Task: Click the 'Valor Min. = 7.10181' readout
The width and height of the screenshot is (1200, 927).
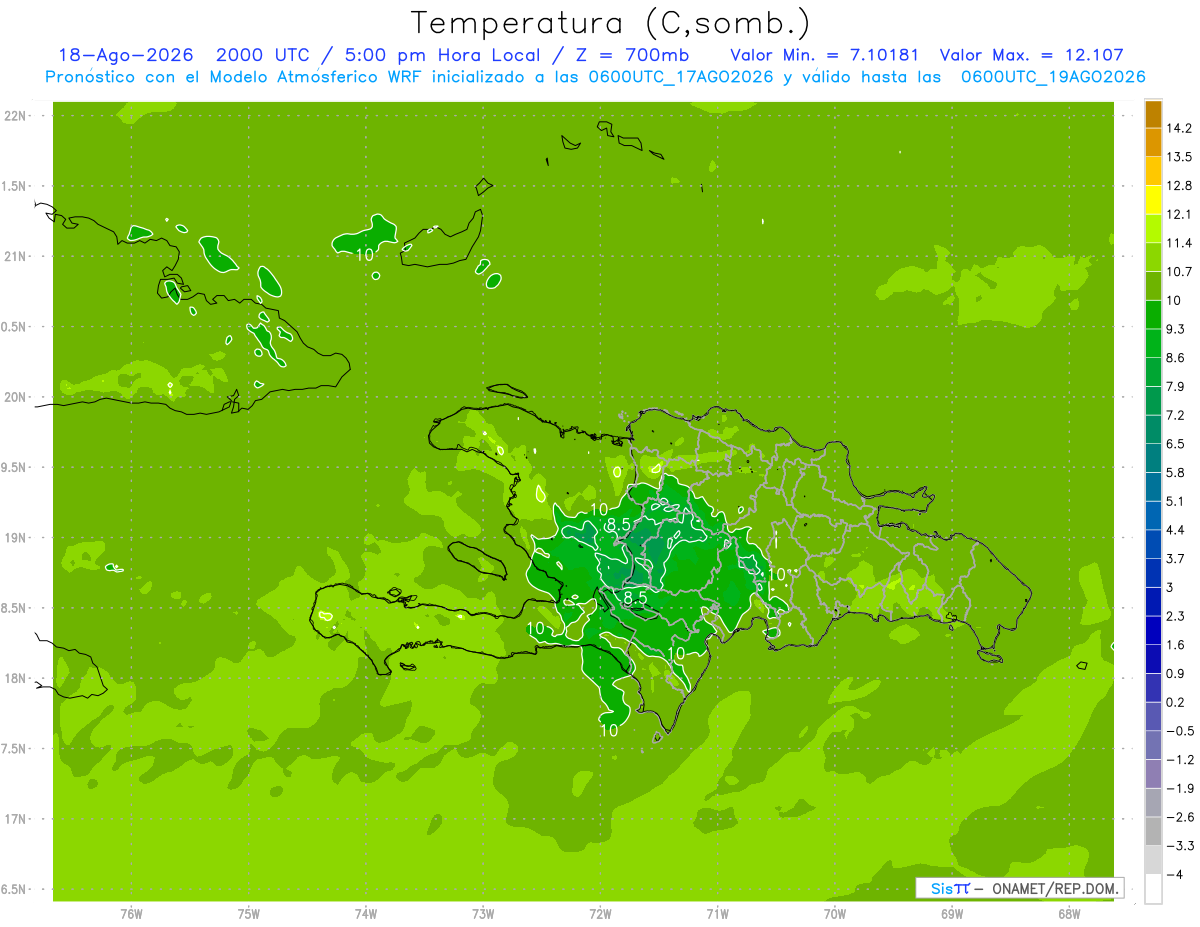Action: [x=824, y=55]
